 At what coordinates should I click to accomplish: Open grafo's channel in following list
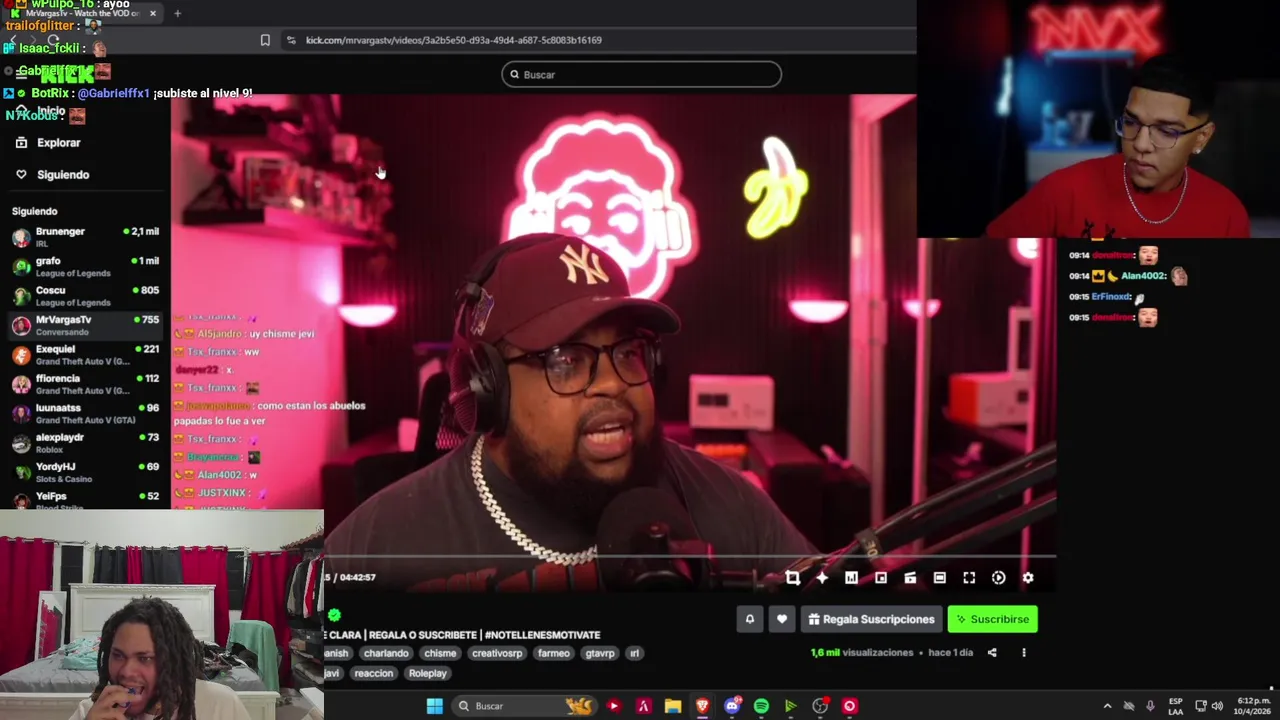coord(85,266)
